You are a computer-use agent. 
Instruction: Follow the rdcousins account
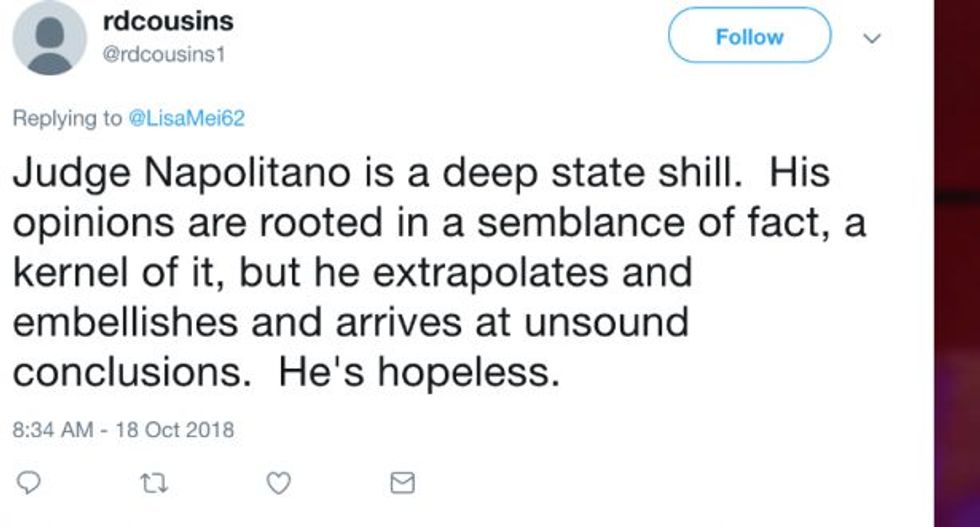(x=749, y=36)
